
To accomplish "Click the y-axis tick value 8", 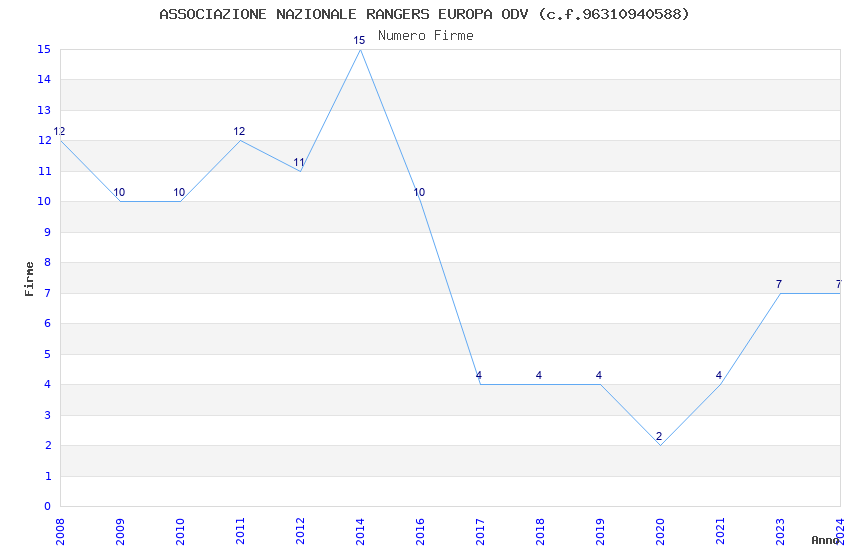I will tap(48, 263).
